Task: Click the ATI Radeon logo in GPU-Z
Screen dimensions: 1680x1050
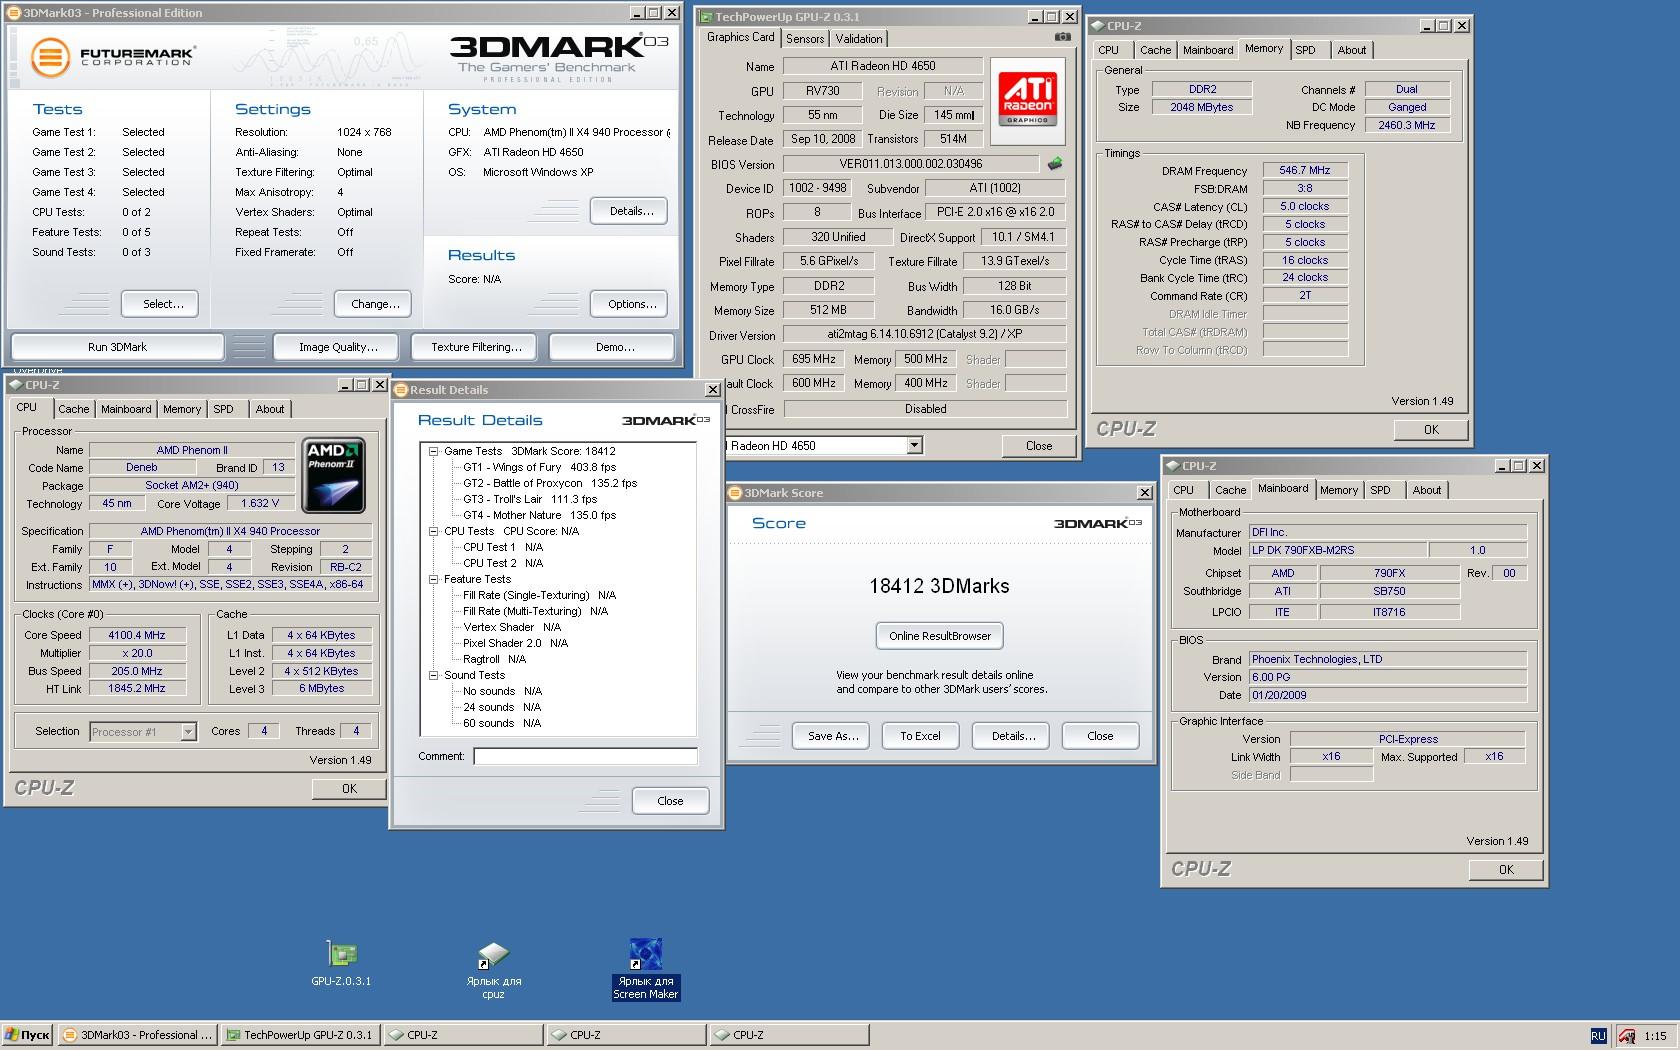Action: (1027, 101)
